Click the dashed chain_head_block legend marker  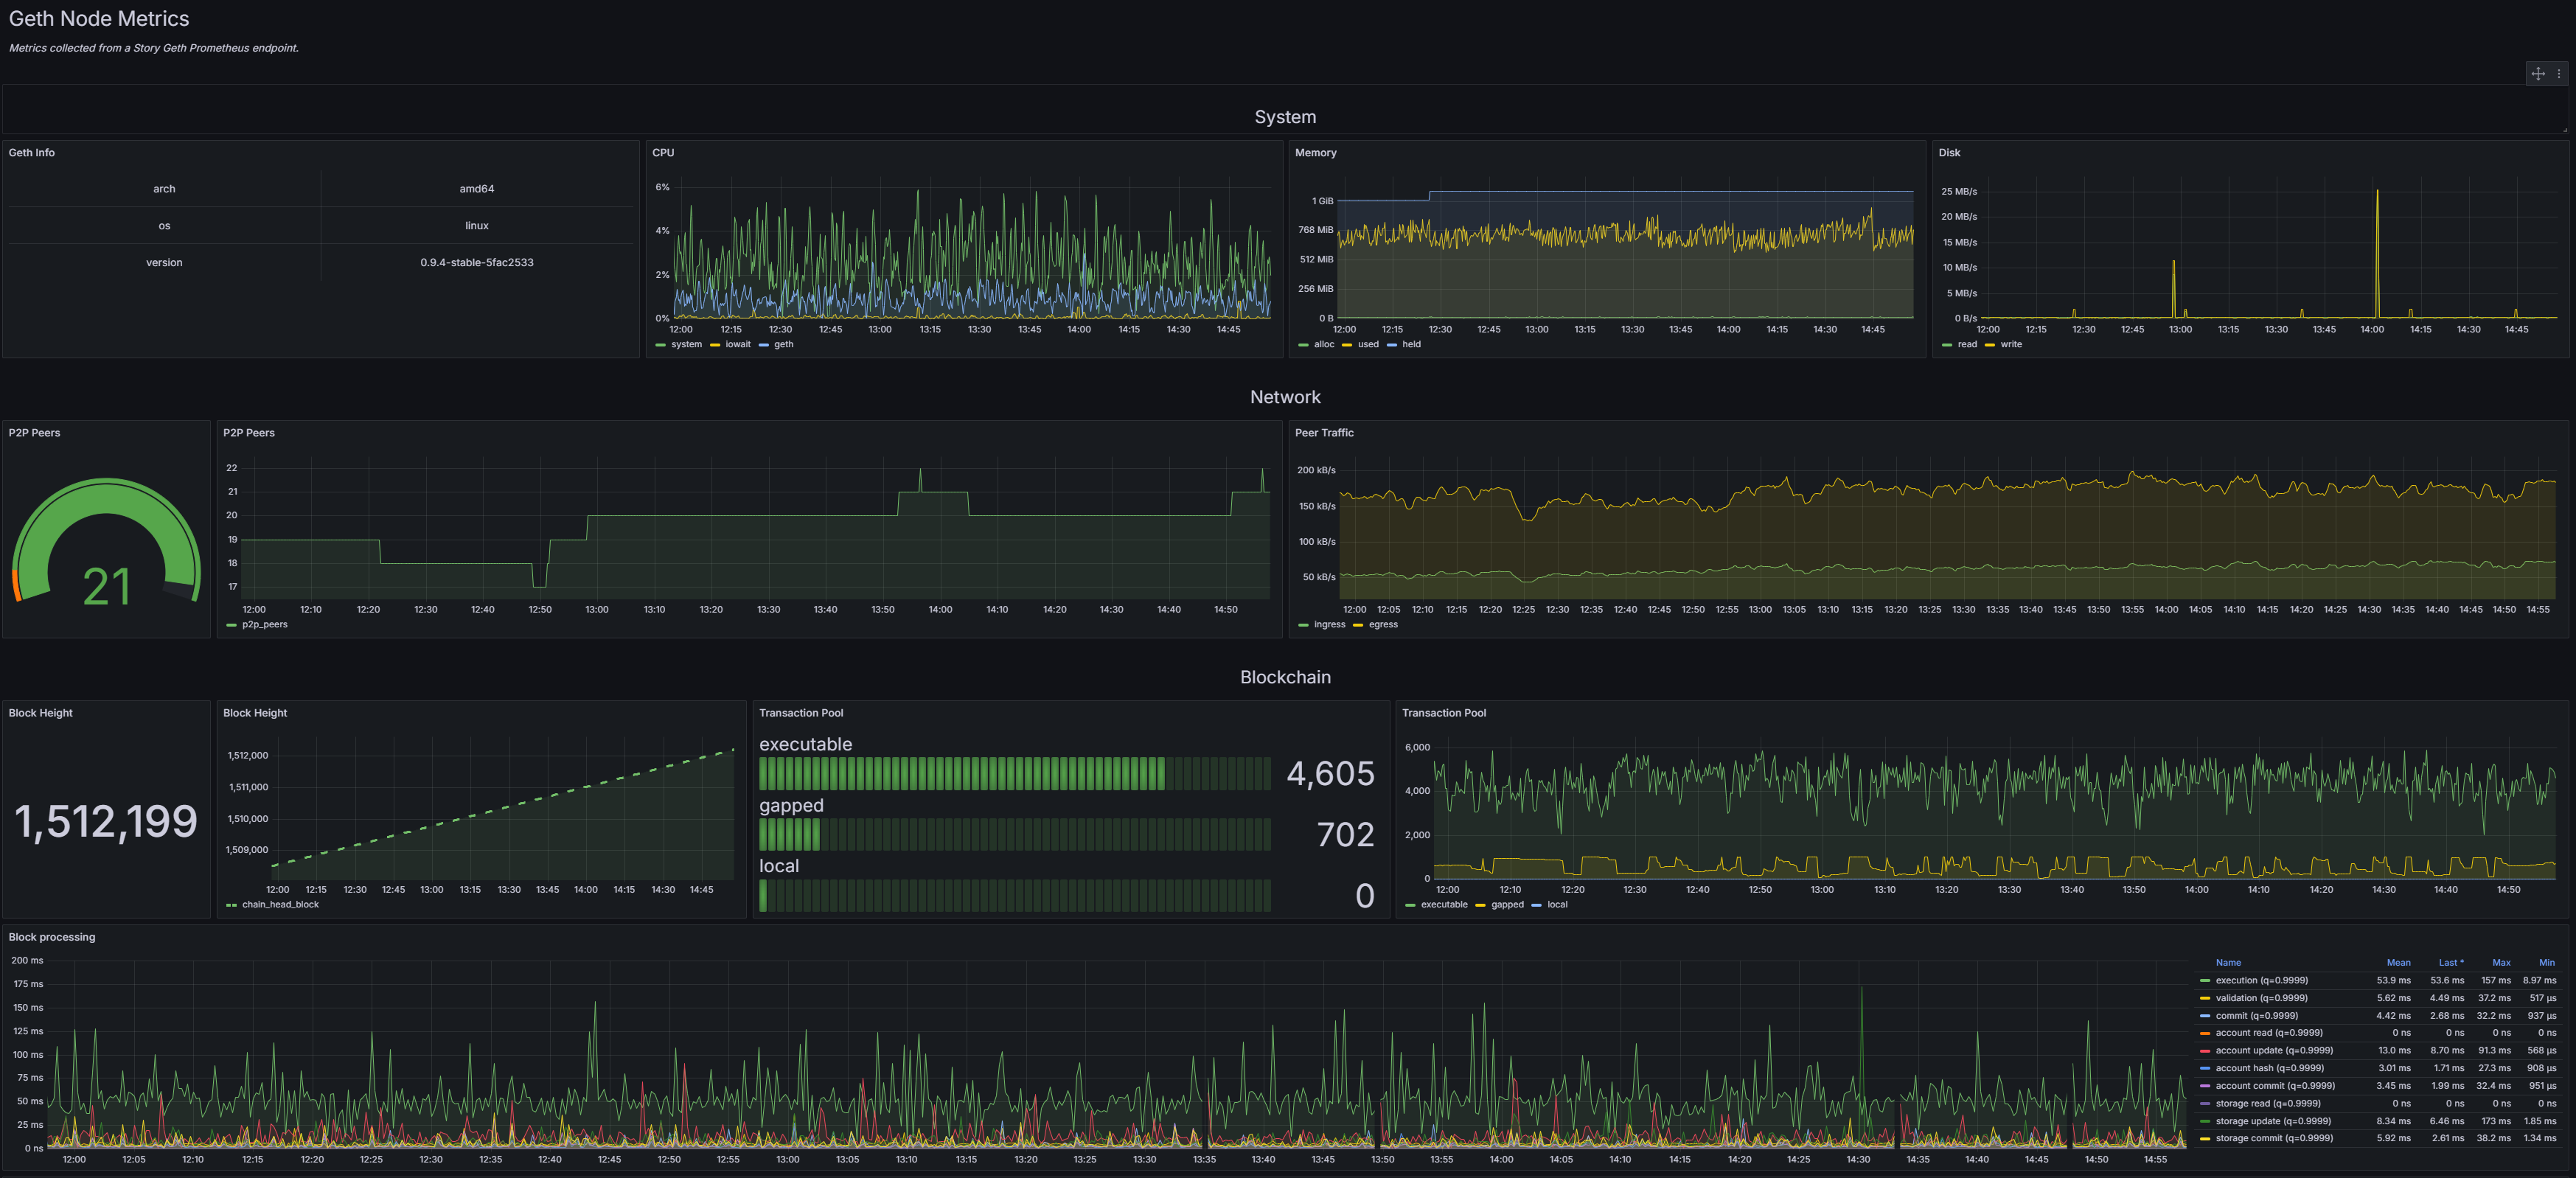tap(231, 905)
